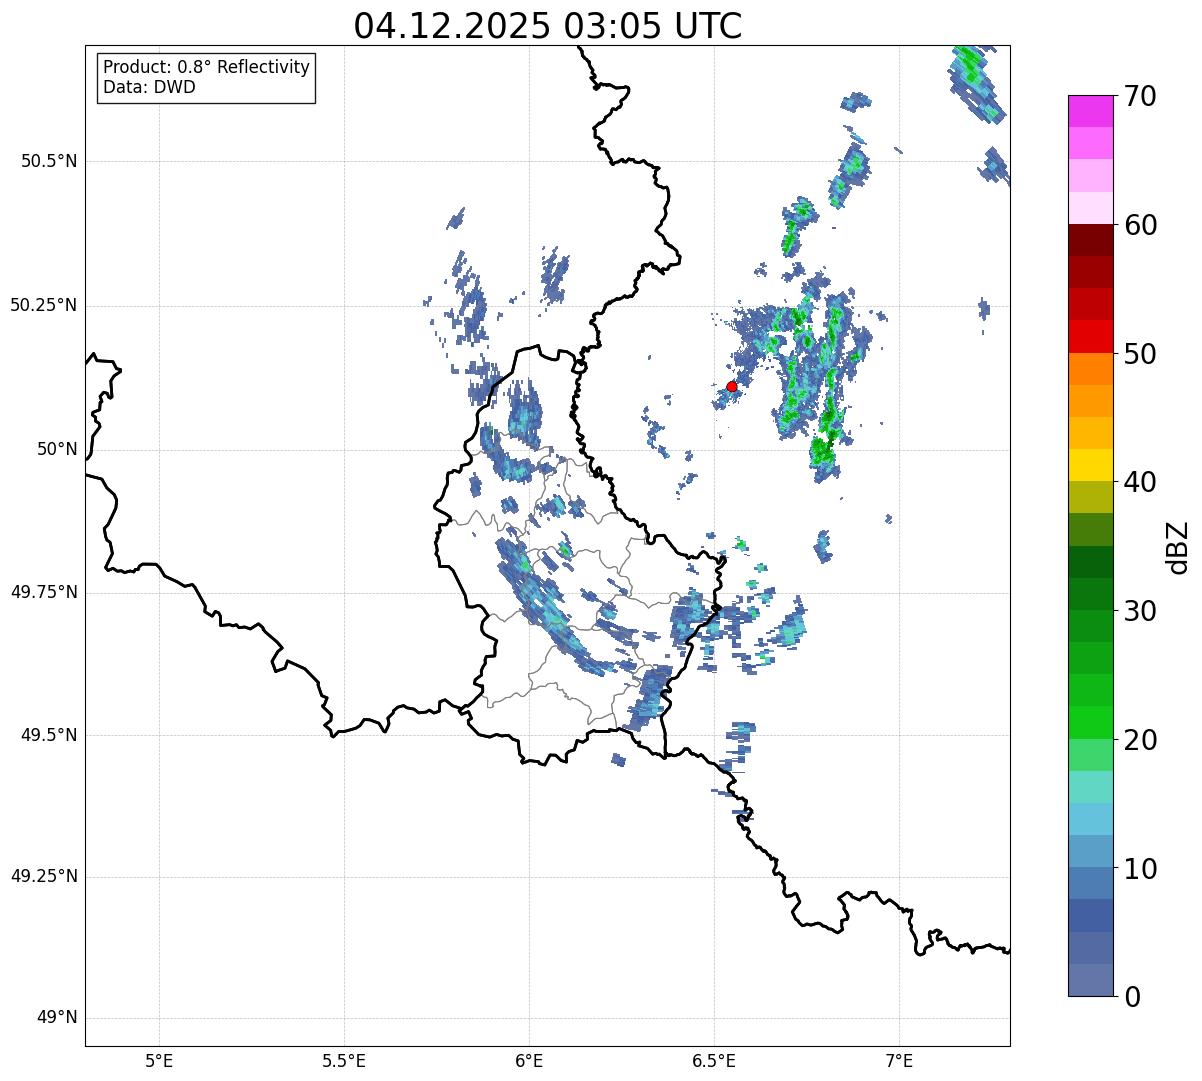Select the 49°N latitude label
Screen dimensions: 1202x1081
[57, 1018]
